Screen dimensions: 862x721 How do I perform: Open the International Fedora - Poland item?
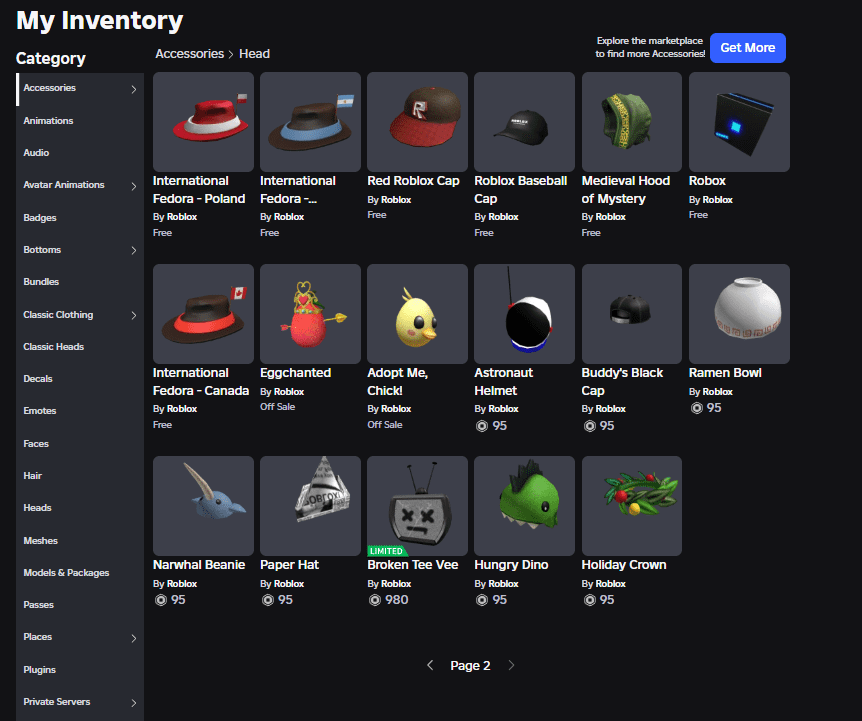click(202, 122)
